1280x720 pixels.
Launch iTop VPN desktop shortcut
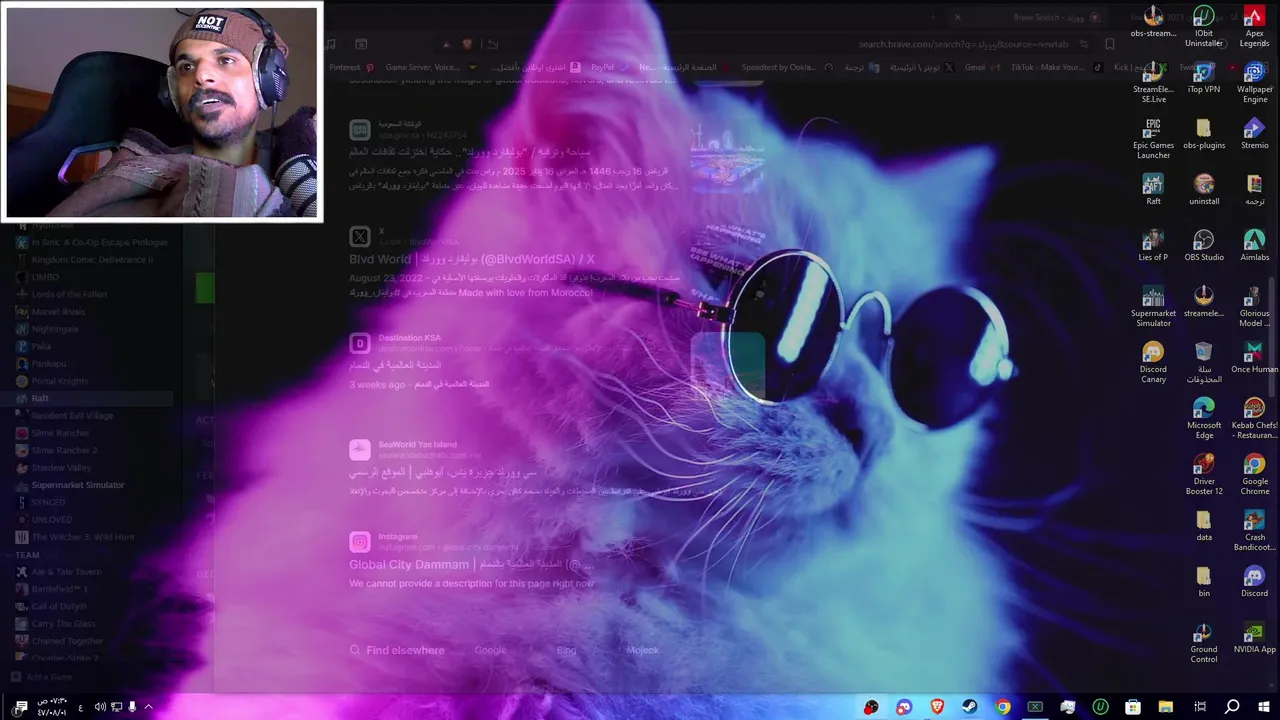pos(1204,78)
